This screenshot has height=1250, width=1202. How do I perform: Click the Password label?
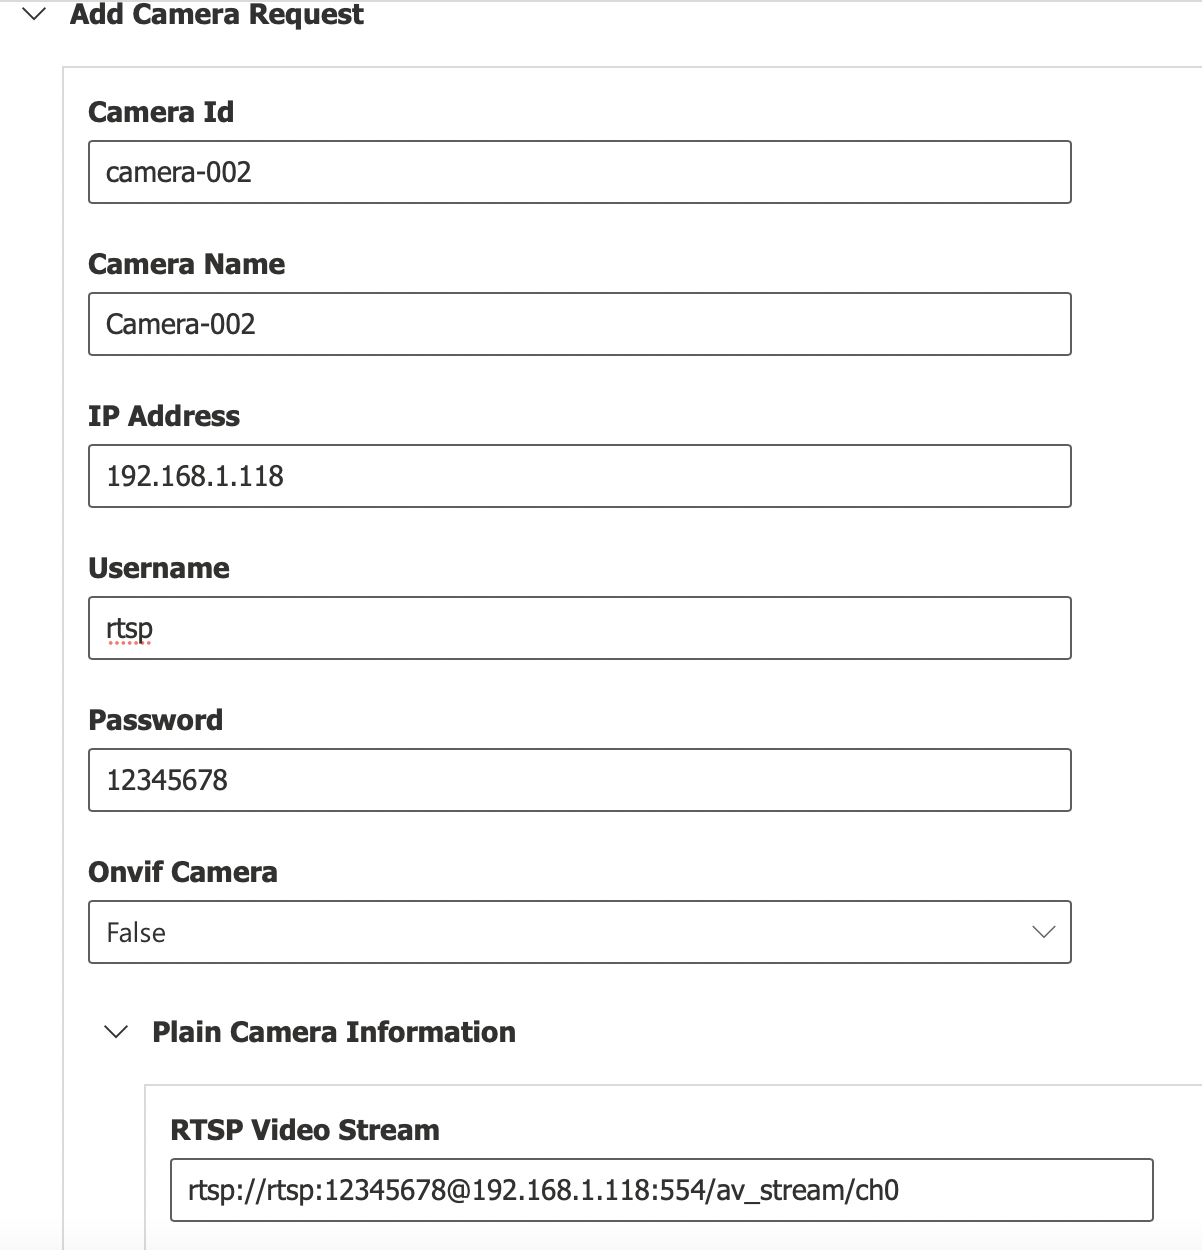(x=156, y=720)
